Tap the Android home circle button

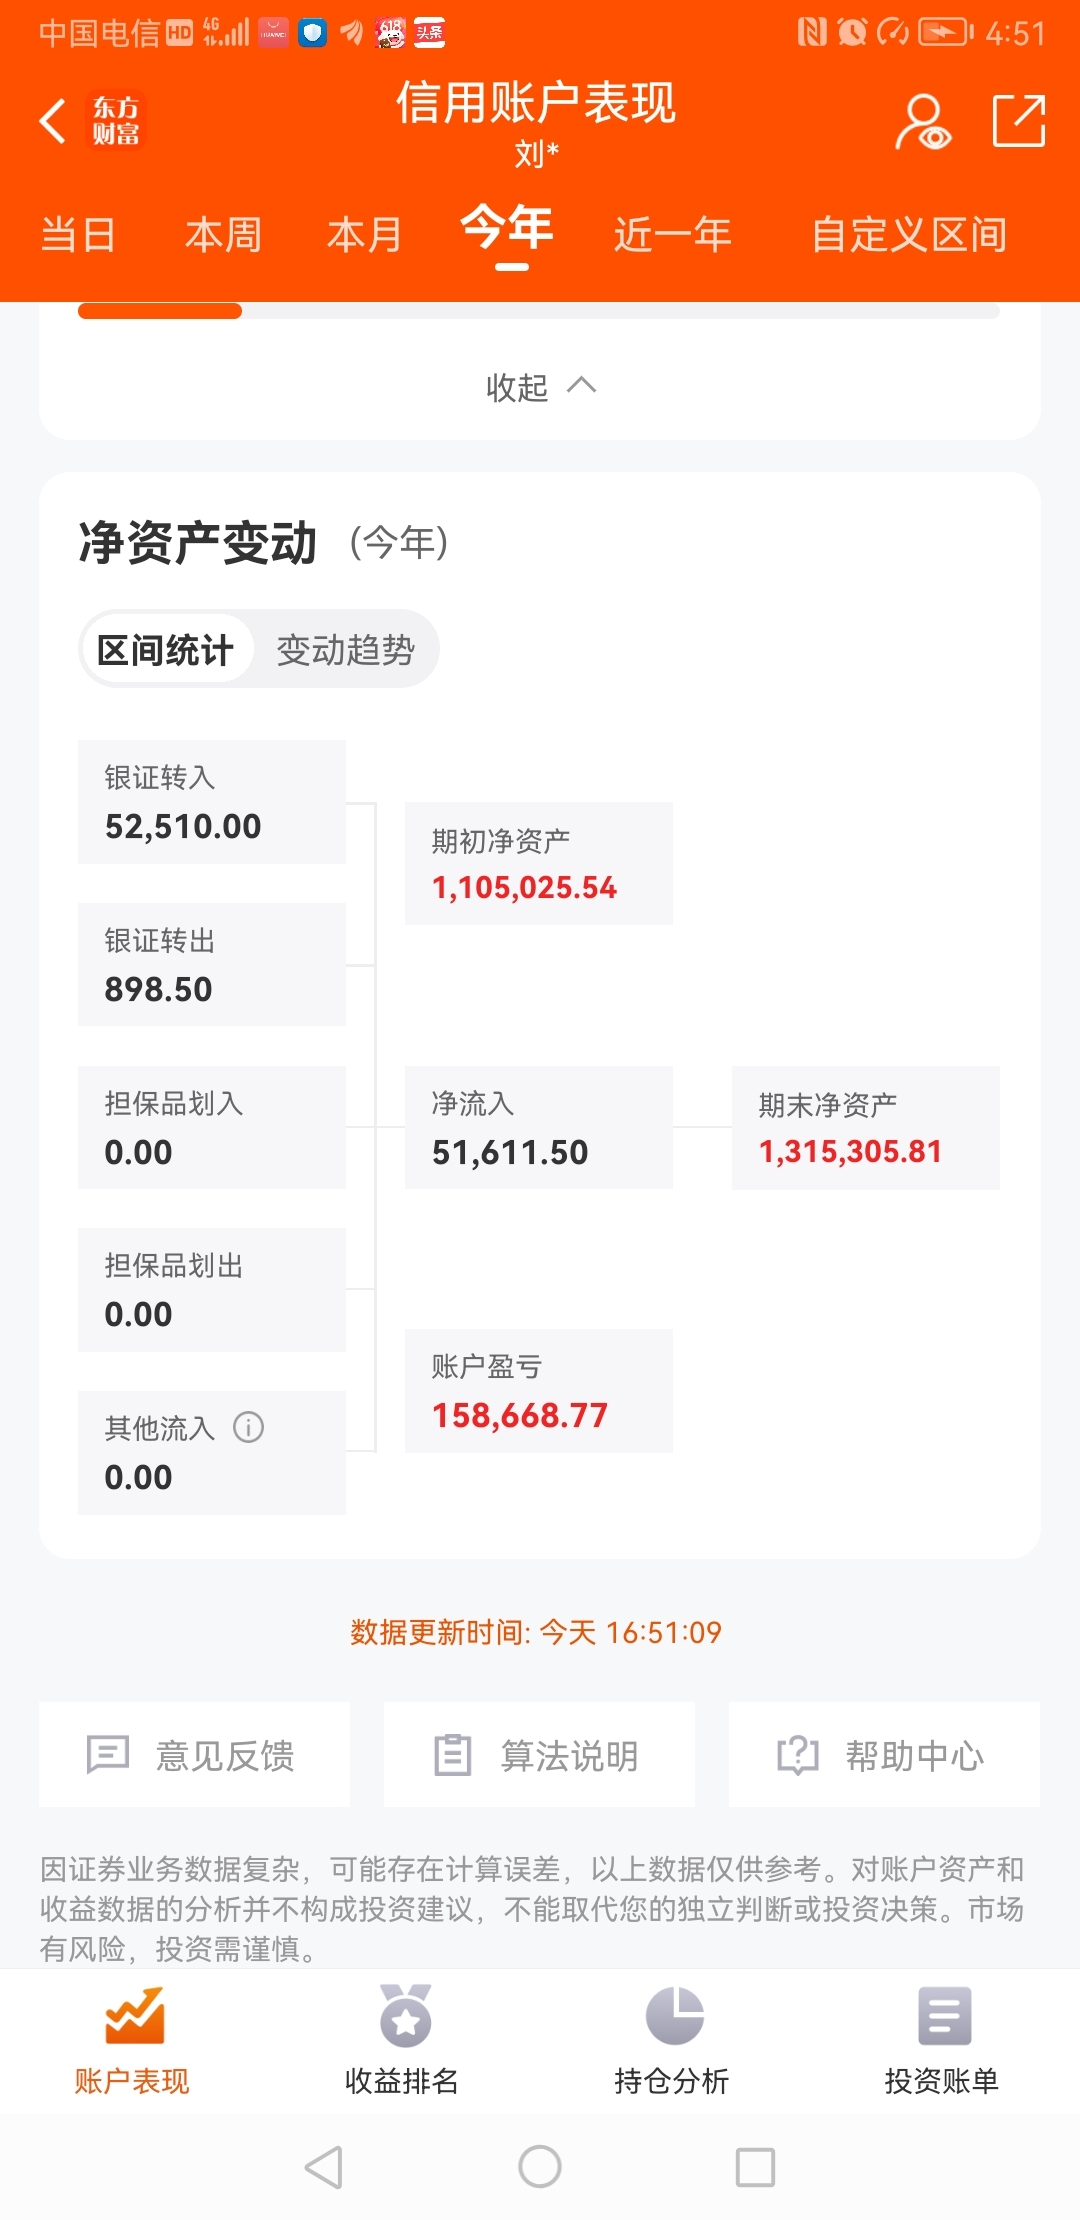pyautogui.click(x=540, y=2167)
